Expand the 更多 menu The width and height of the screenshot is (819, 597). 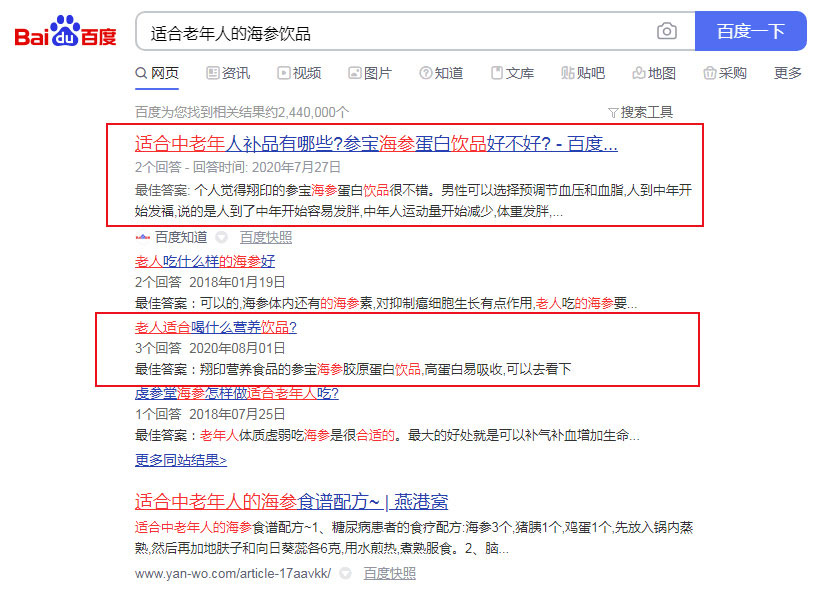point(788,73)
